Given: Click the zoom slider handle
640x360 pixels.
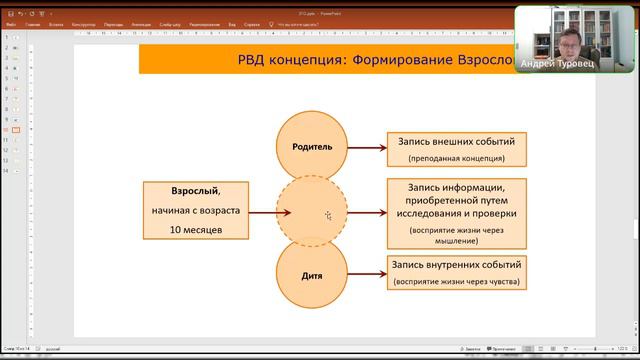Looking at the screenshot, I should pyautogui.click(x=595, y=349).
